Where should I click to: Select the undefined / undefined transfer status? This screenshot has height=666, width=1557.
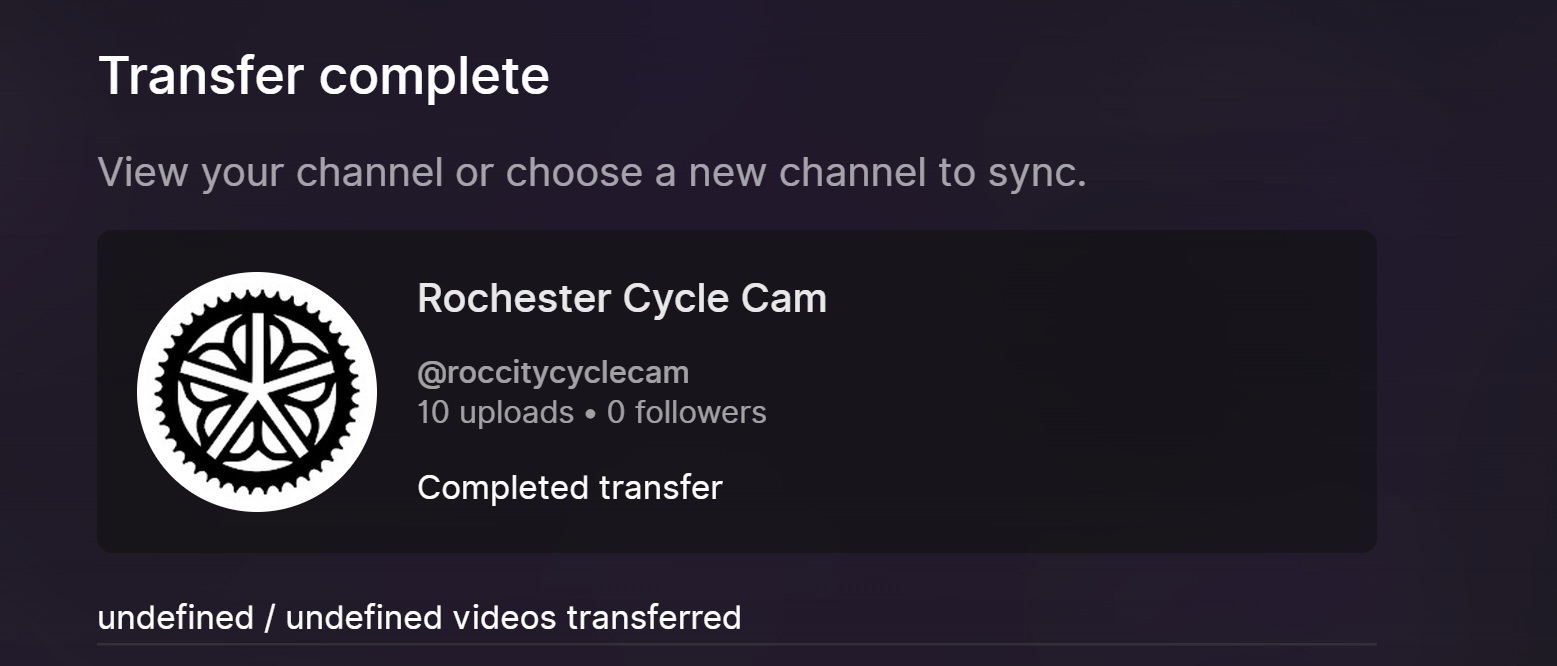(419, 617)
